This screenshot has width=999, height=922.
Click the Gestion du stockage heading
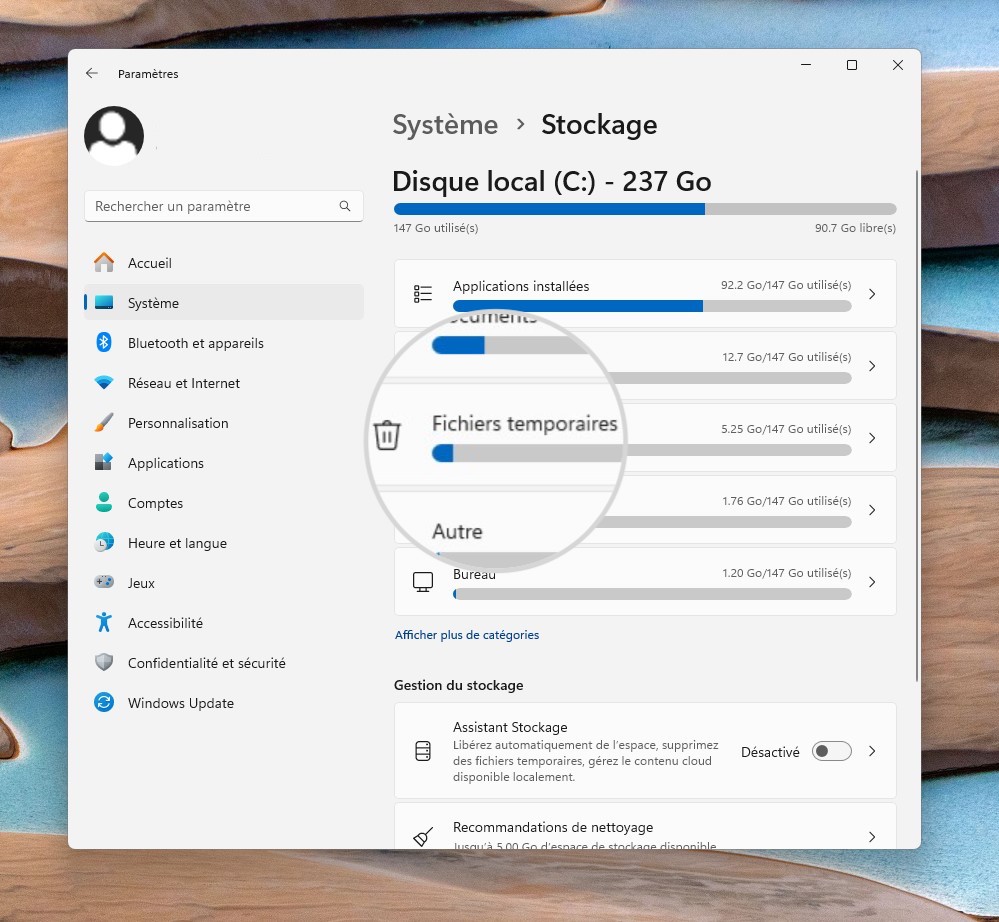tap(458, 685)
